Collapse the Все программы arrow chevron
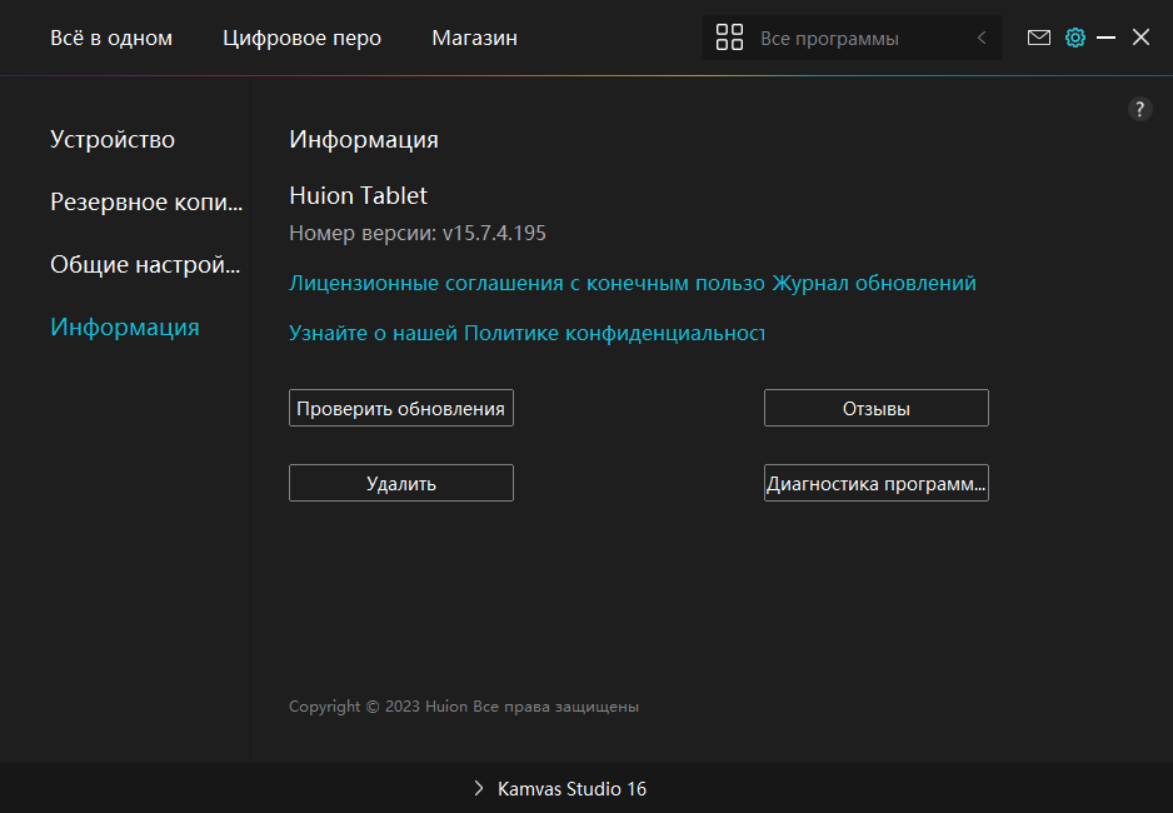 (x=981, y=38)
